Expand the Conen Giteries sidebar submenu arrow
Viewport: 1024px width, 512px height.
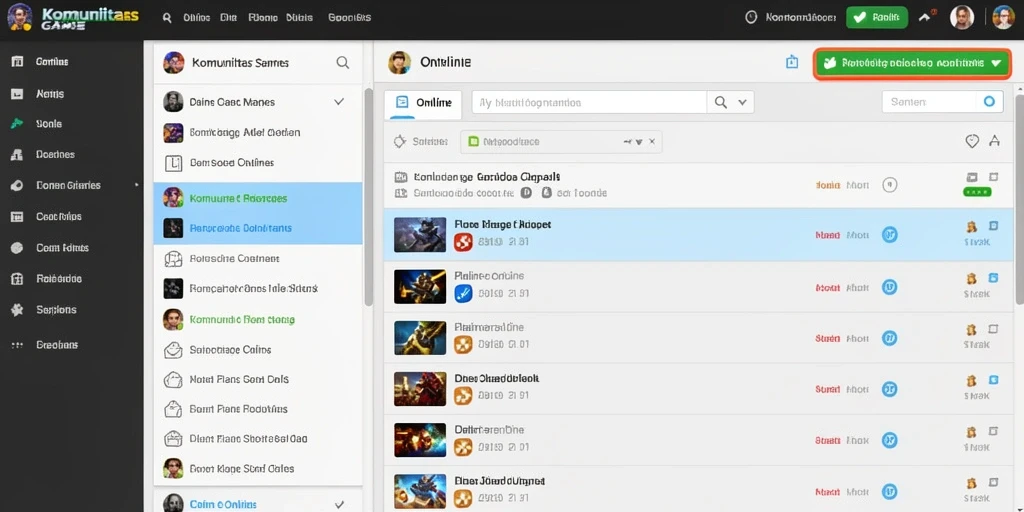(x=136, y=185)
